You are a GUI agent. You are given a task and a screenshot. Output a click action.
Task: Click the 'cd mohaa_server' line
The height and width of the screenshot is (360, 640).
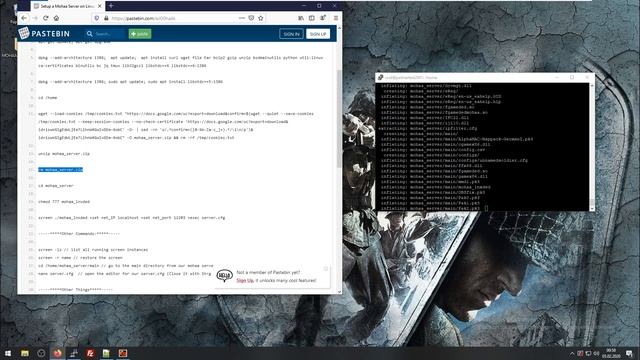pos(56,185)
